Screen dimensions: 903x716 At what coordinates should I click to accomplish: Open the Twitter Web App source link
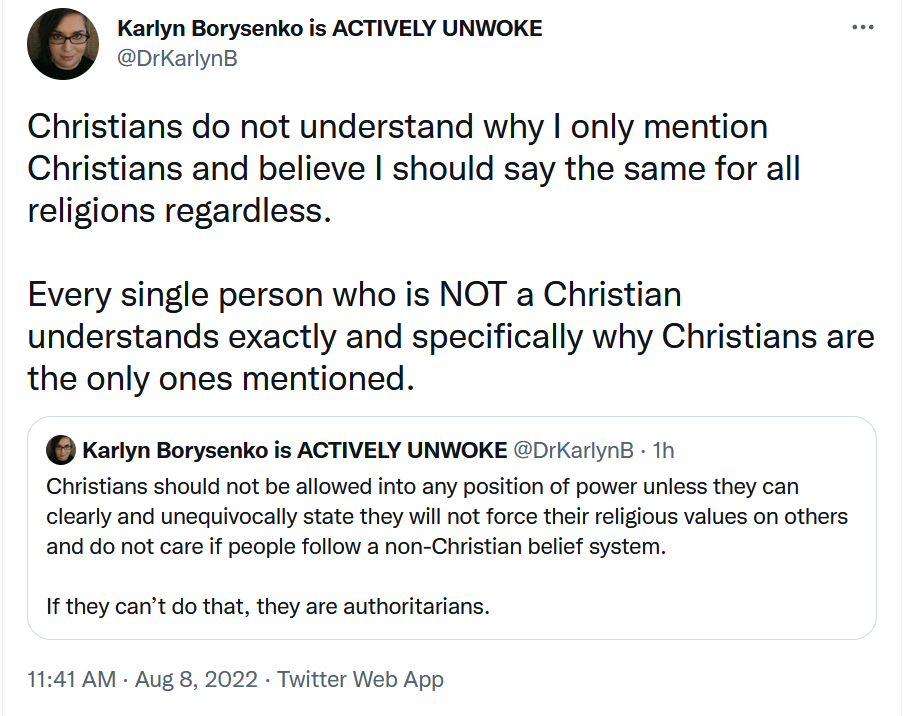360,679
